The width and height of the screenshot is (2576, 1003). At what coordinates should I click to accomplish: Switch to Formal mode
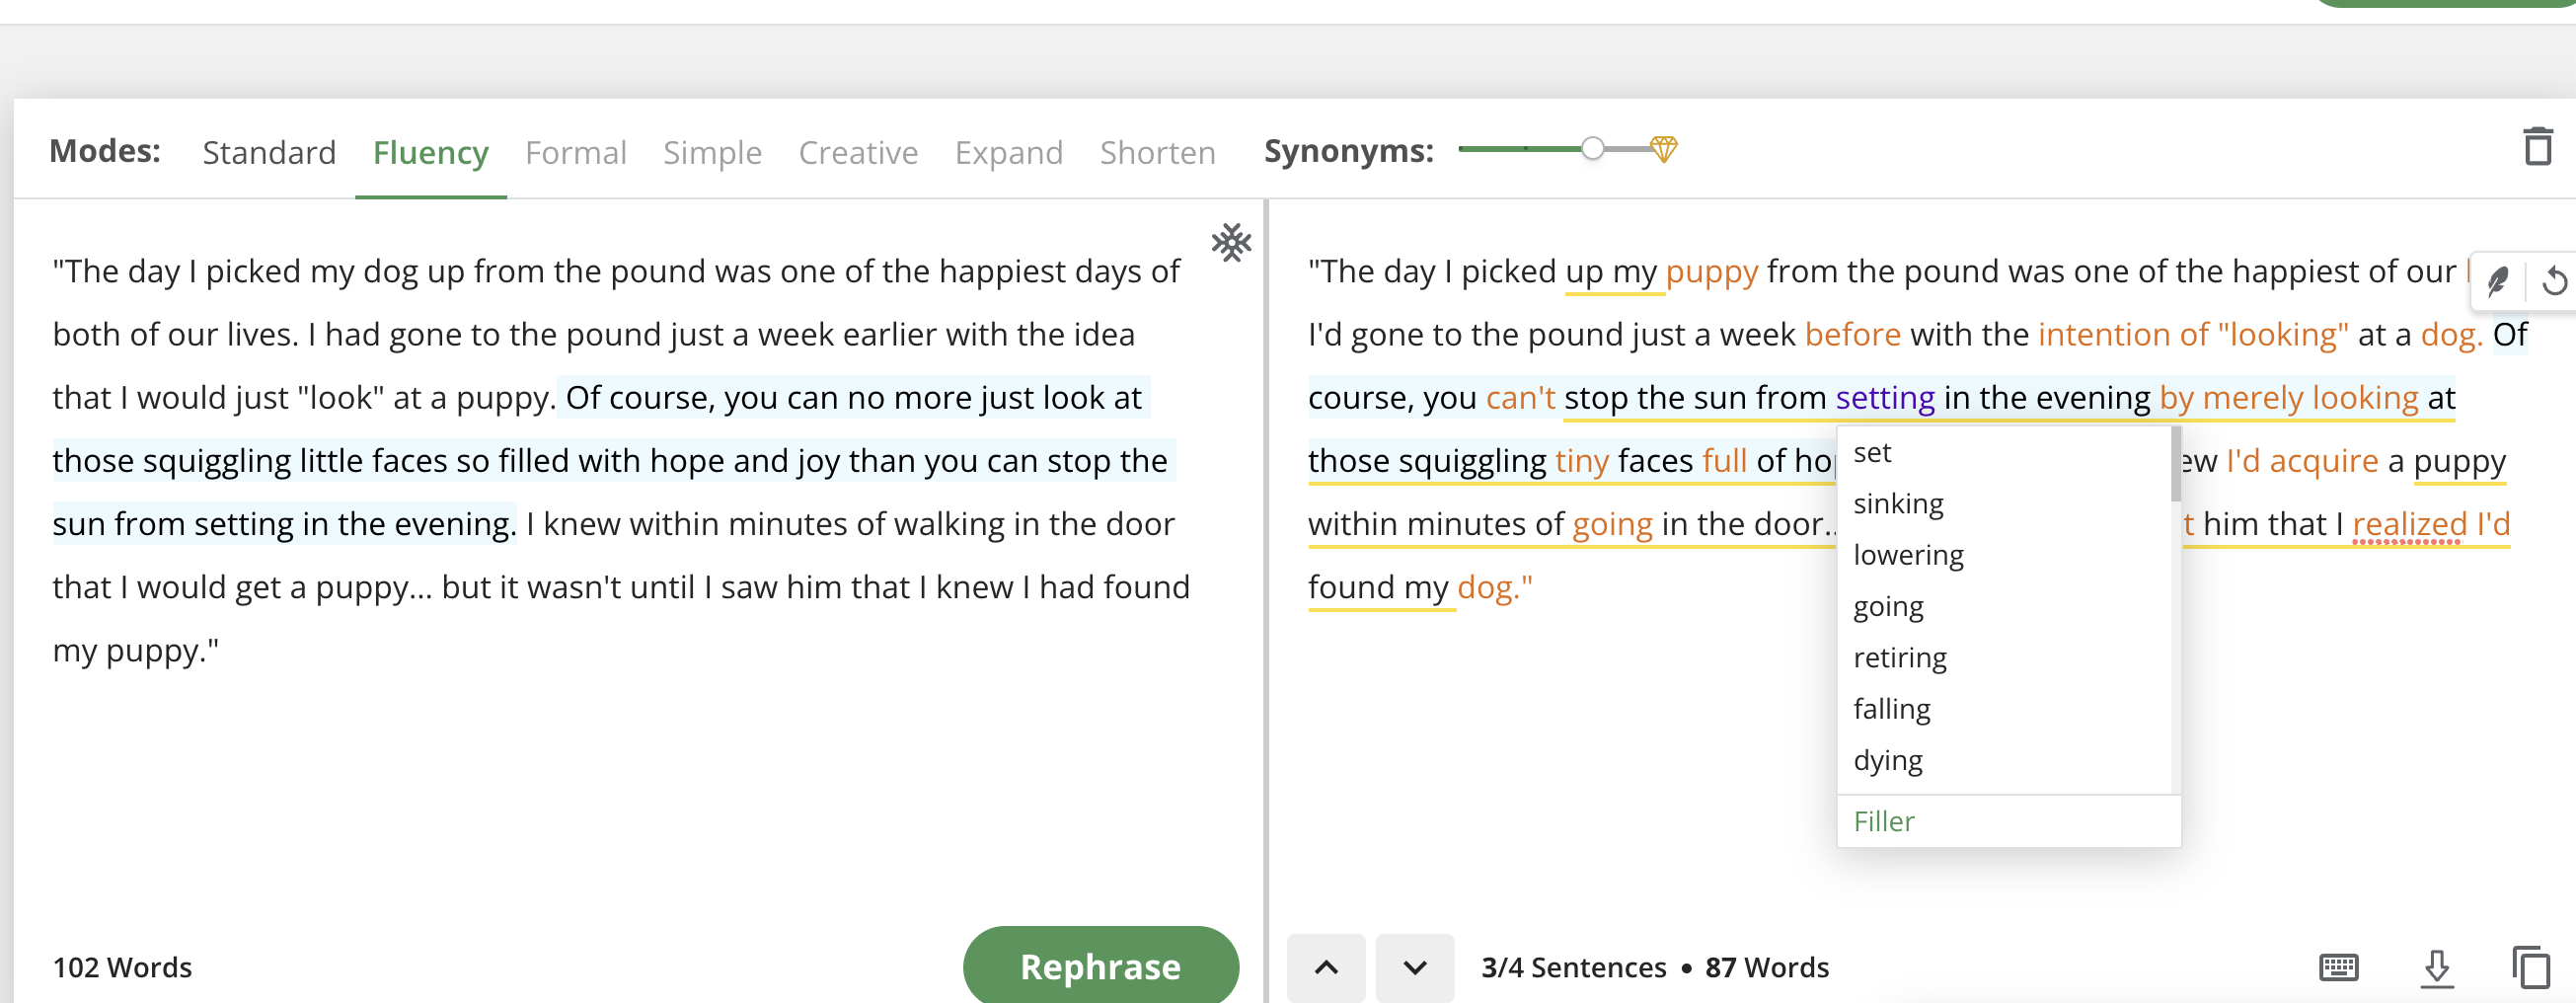(576, 152)
